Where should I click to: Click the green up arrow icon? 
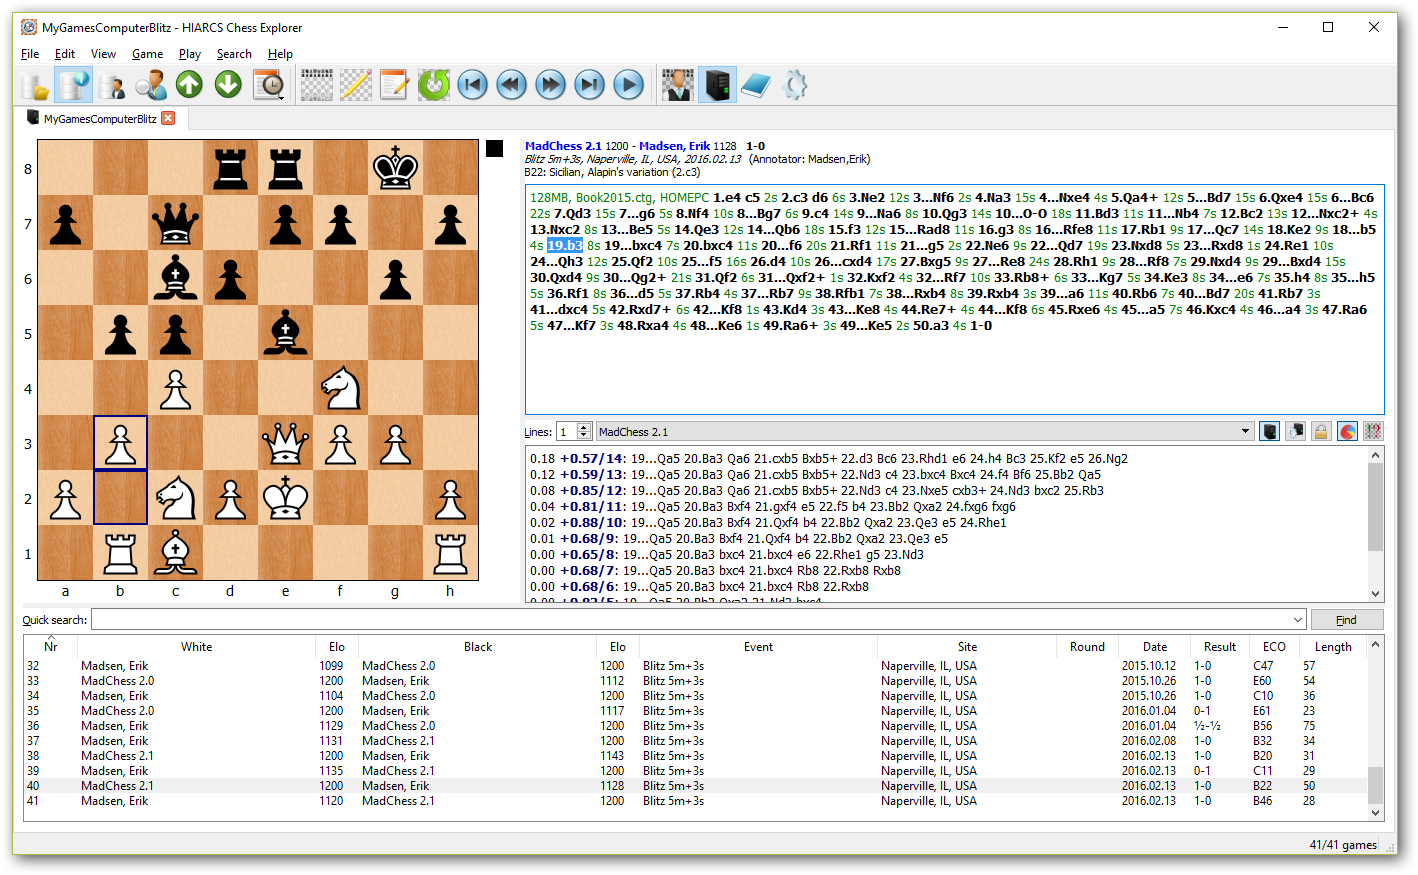(189, 85)
